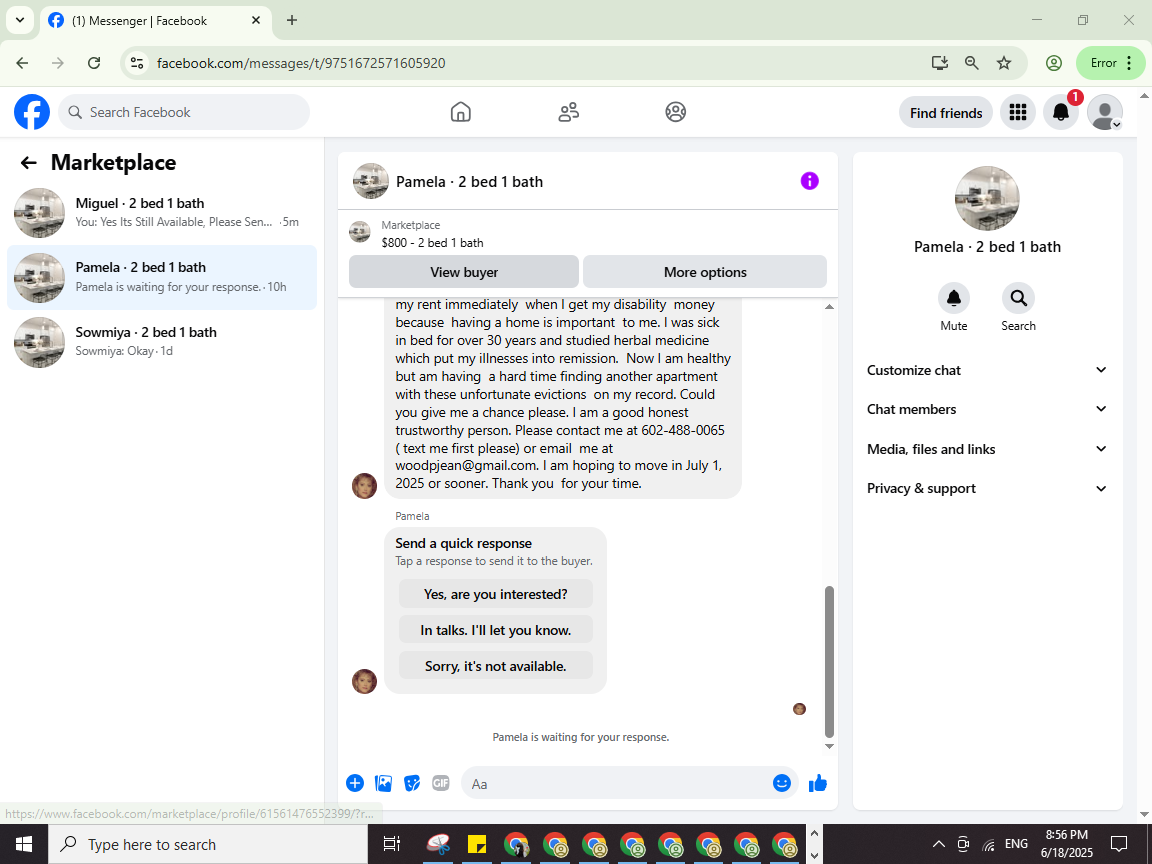Open browser zoom magnifier icon
1152x864 pixels.
click(972, 63)
